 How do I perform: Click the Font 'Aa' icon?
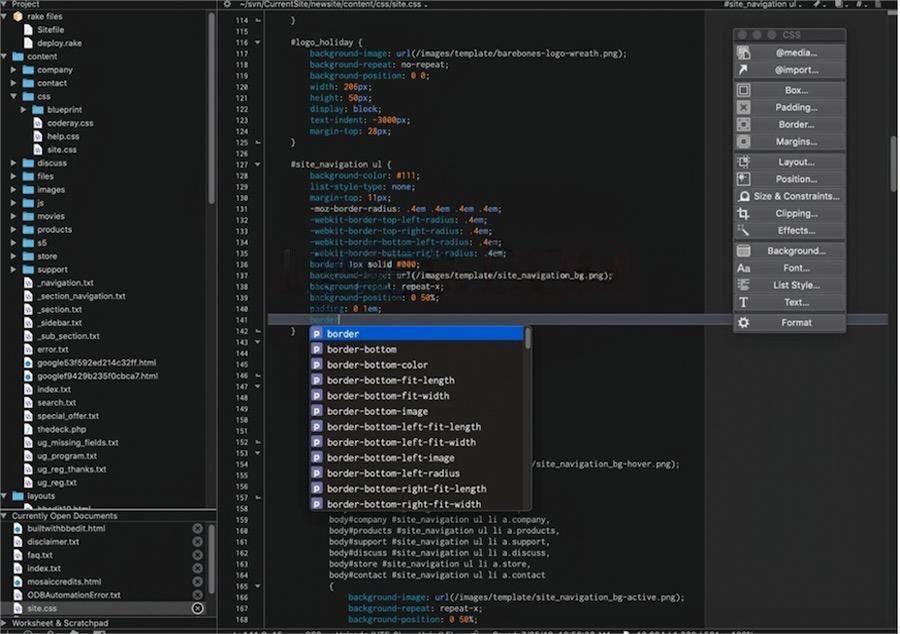(744, 268)
